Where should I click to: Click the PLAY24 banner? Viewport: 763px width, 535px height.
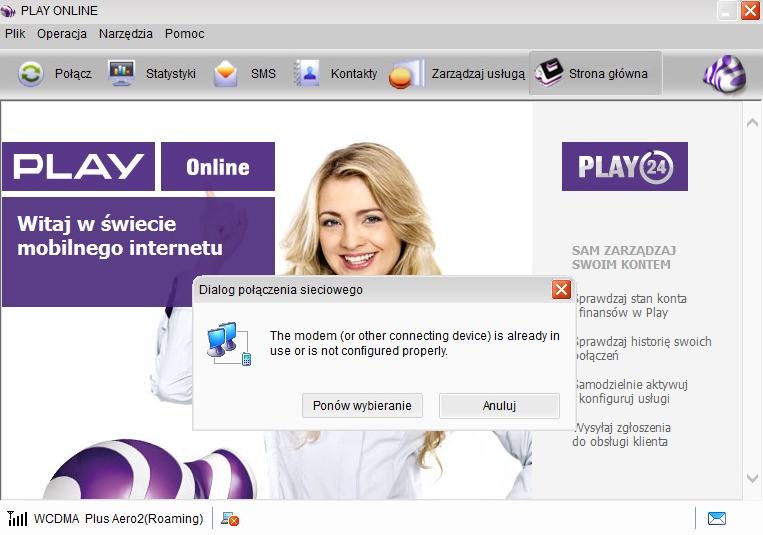(x=624, y=166)
